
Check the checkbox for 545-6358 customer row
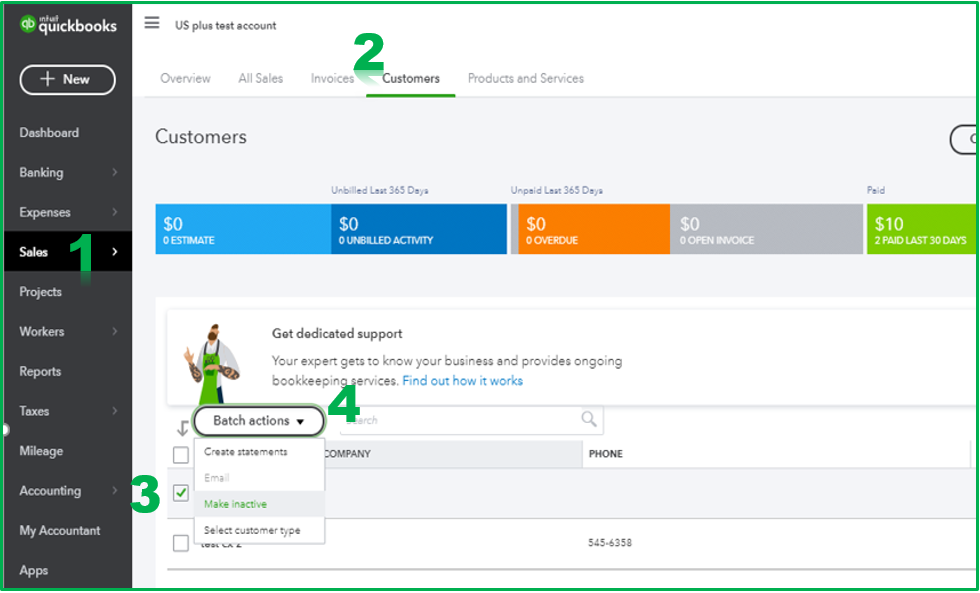coord(181,543)
